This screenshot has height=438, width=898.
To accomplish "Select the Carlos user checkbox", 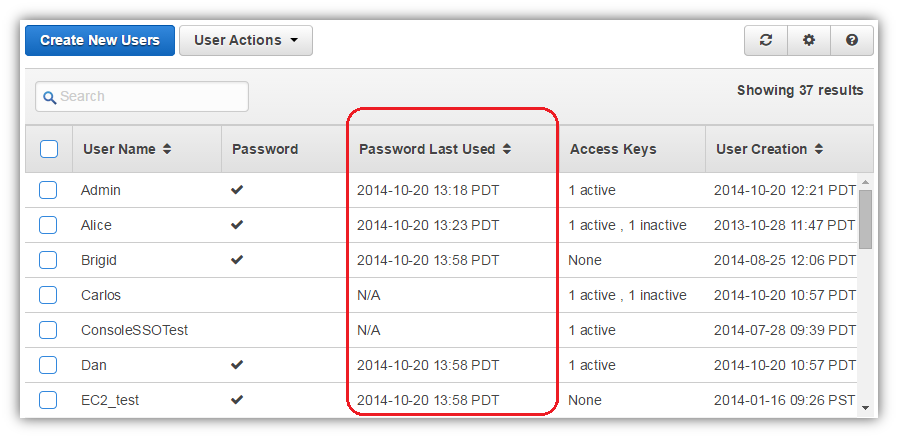I will [48, 295].
